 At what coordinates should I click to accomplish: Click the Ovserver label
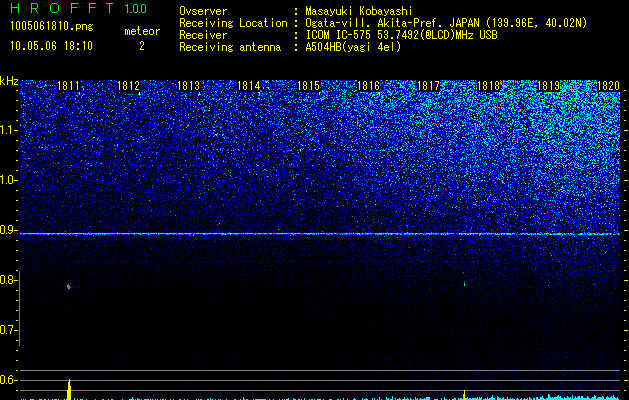pos(203,11)
